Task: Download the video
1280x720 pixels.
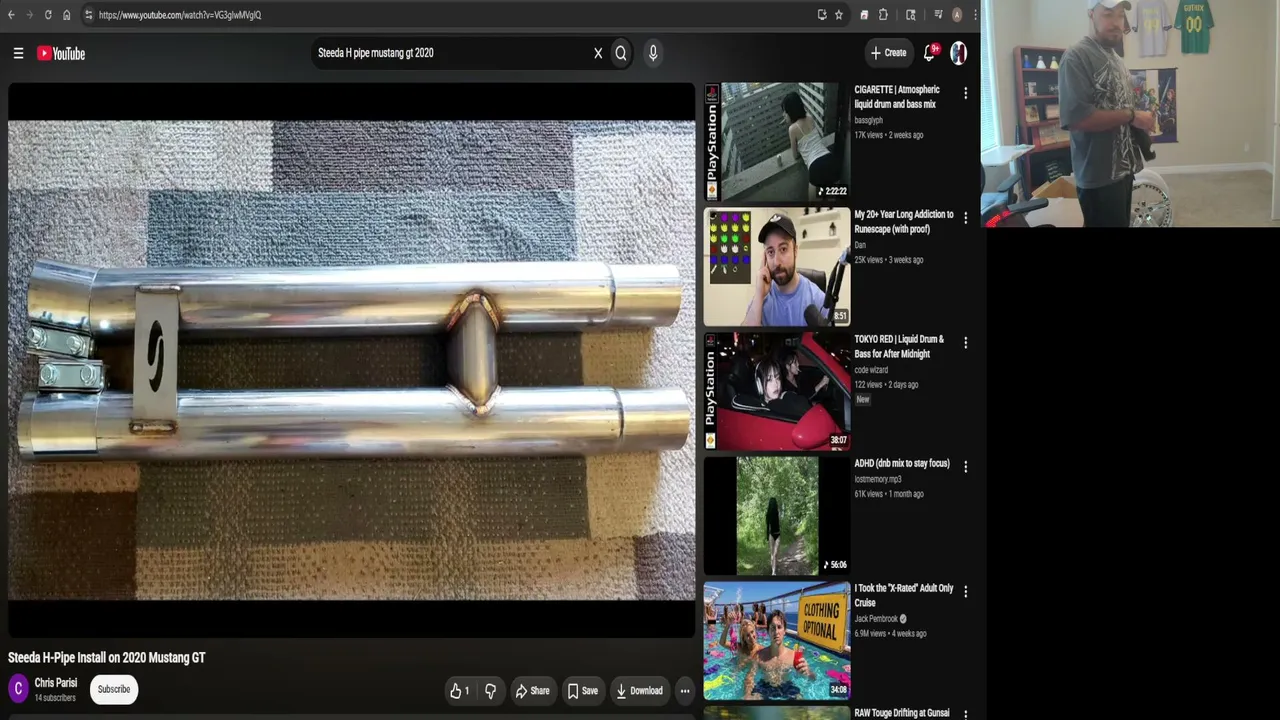Action: (x=639, y=690)
